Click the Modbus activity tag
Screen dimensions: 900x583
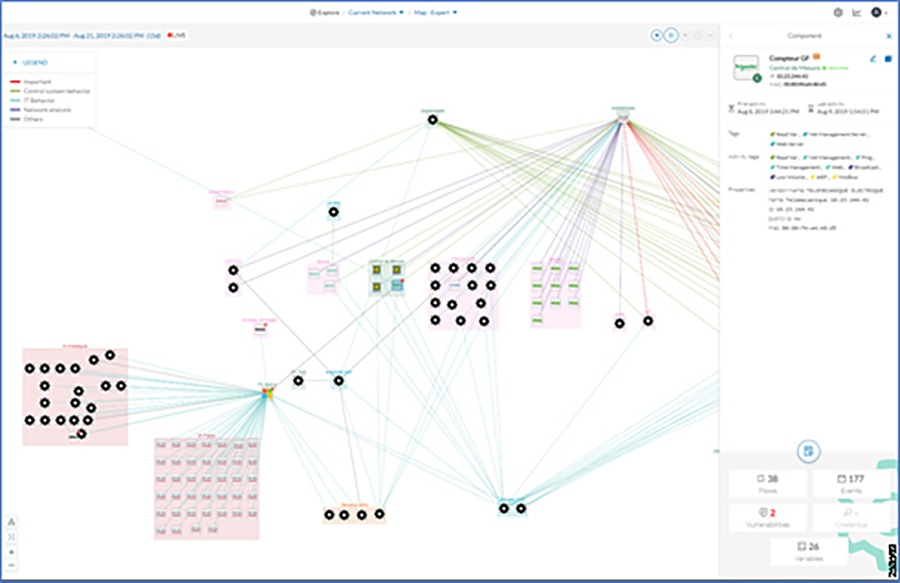845,177
